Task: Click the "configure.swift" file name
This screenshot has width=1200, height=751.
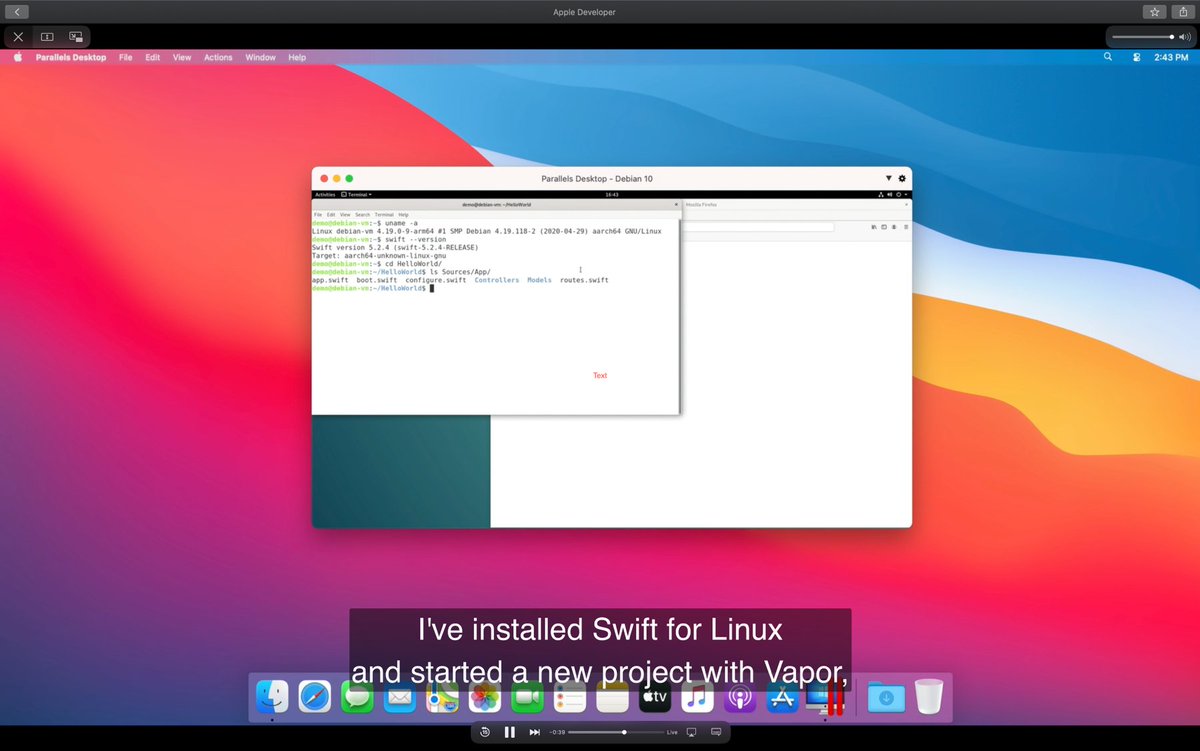Action: point(436,280)
